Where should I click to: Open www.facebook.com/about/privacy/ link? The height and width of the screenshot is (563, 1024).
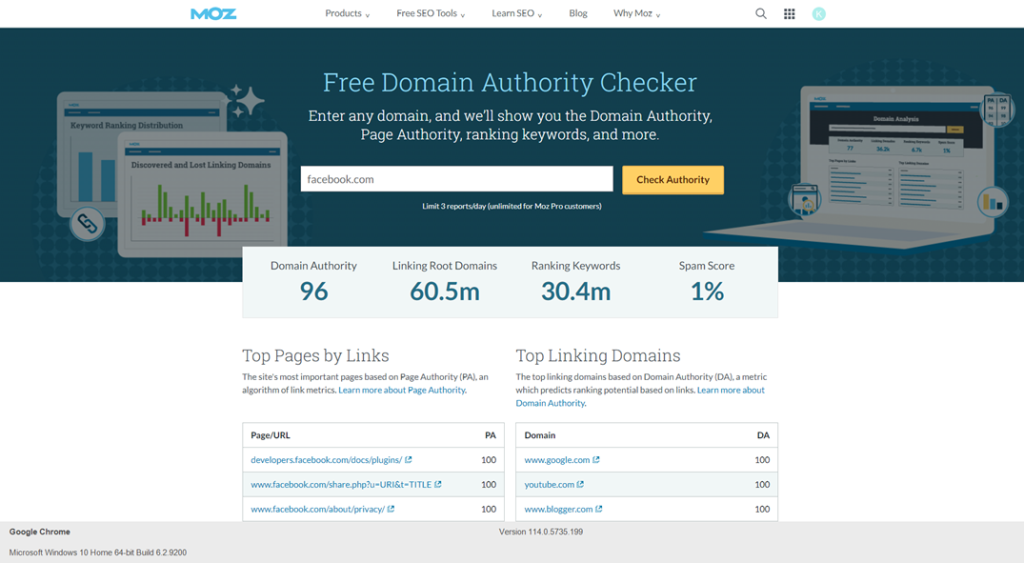click(x=317, y=509)
